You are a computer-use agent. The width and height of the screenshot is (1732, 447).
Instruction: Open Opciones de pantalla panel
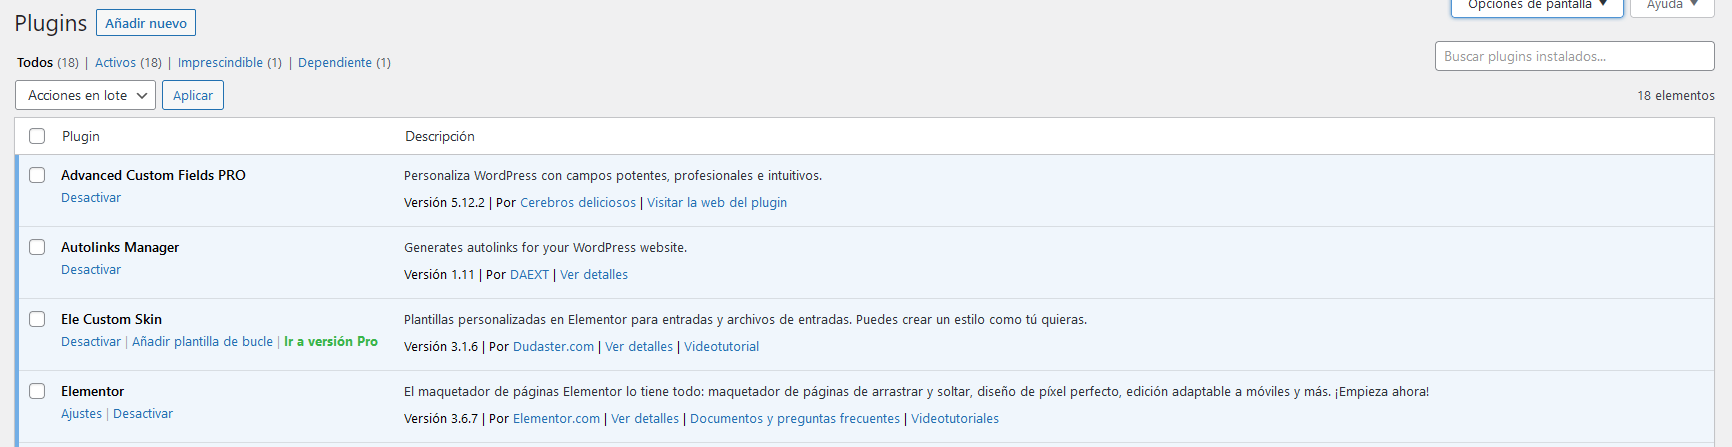(x=1537, y=6)
